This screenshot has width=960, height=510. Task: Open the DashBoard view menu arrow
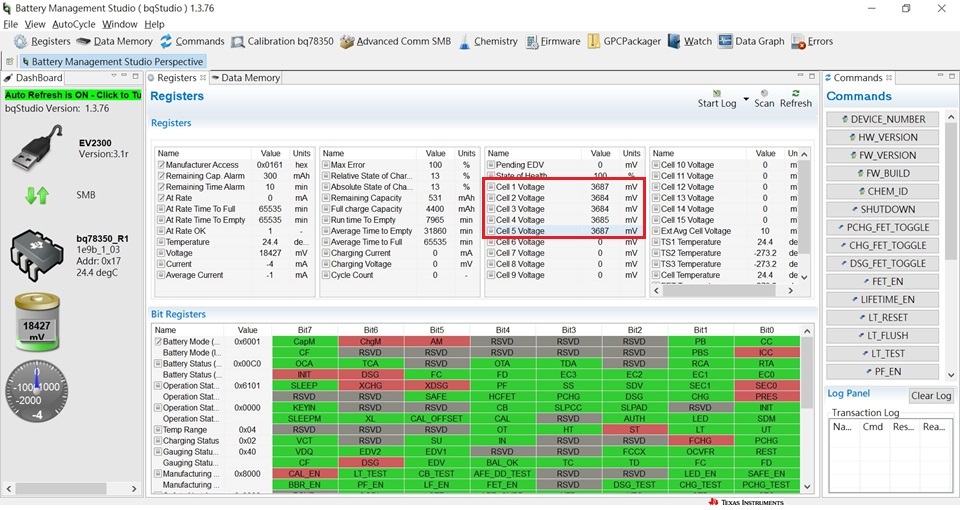[113, 76]
